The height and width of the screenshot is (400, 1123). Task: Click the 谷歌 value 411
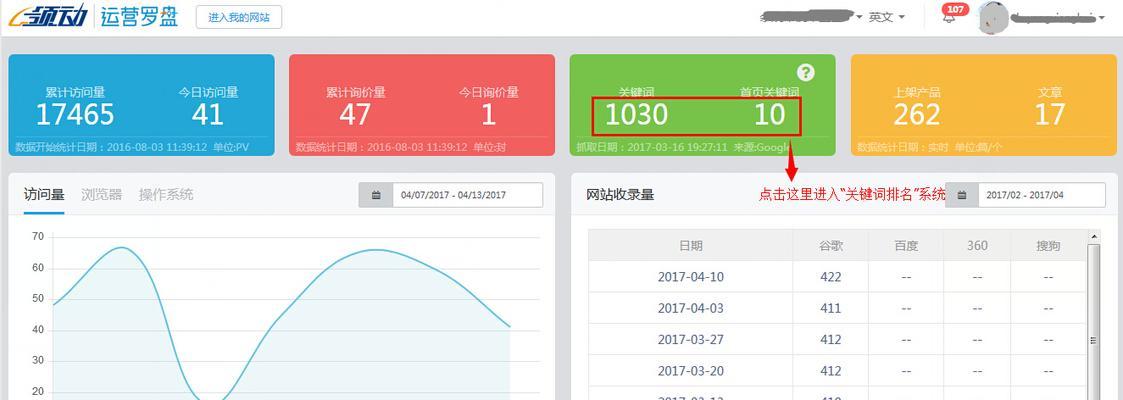tap(831, 308)
